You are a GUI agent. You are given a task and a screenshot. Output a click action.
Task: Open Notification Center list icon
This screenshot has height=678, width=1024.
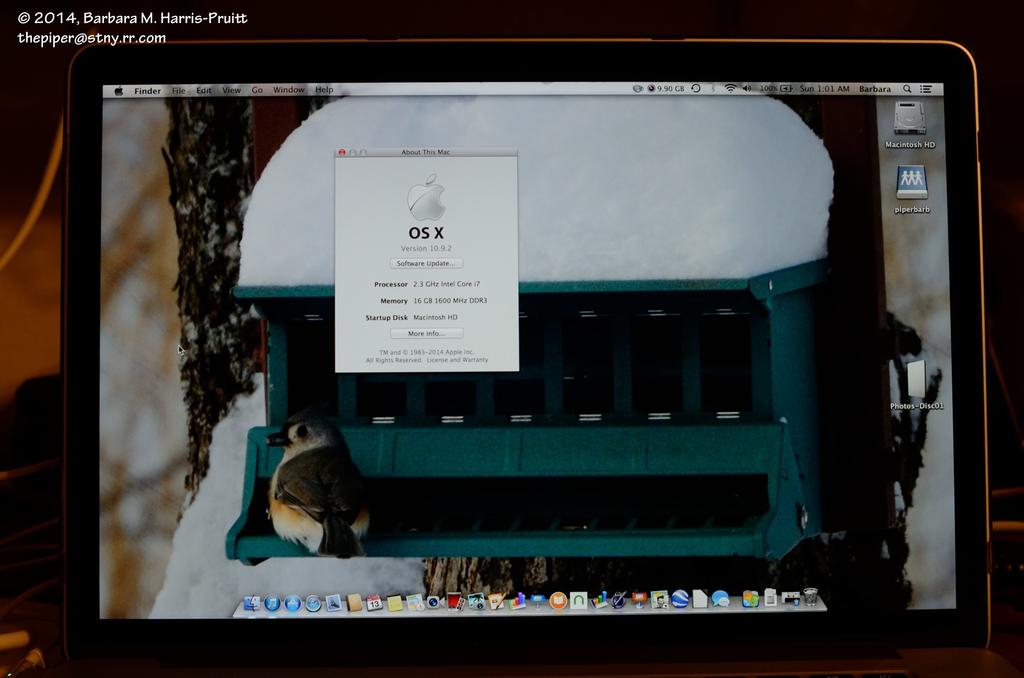(926, 89)
